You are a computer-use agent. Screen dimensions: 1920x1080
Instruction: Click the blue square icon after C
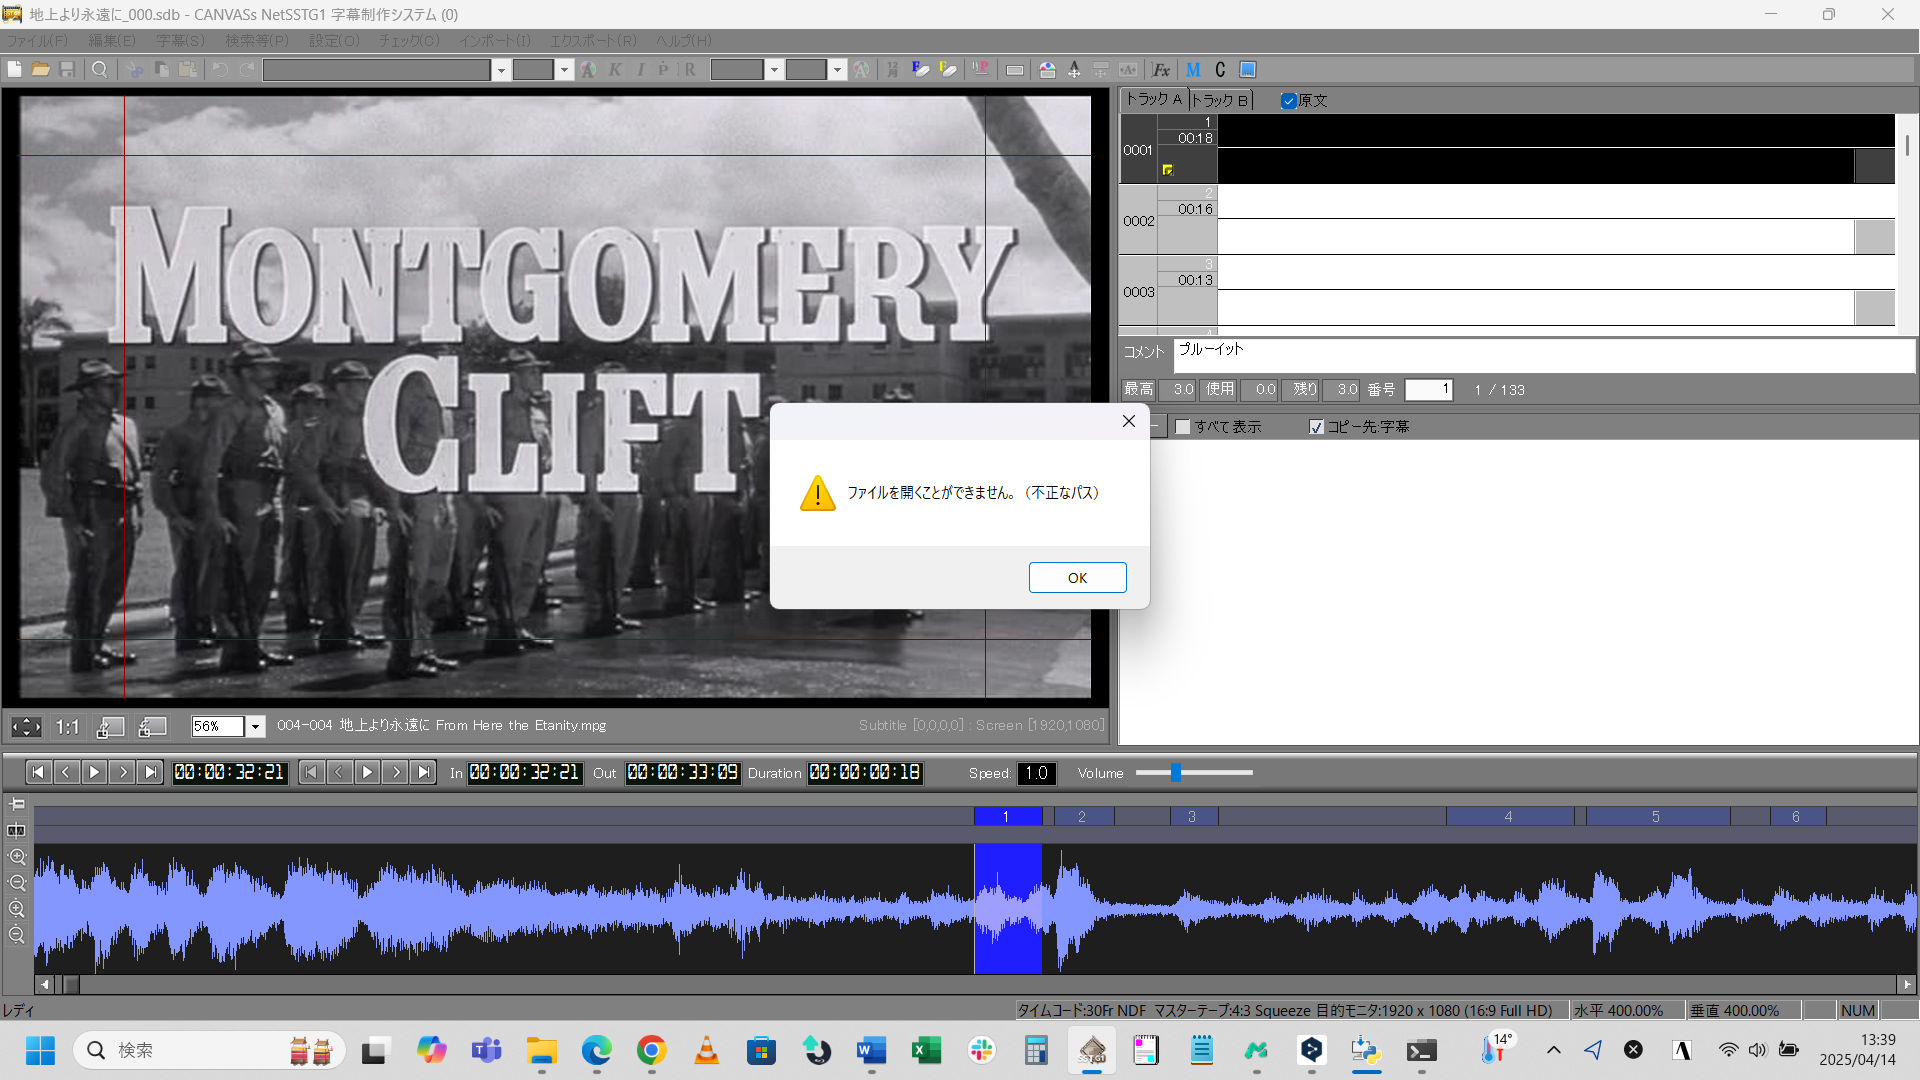click(x=1247, y=69)
